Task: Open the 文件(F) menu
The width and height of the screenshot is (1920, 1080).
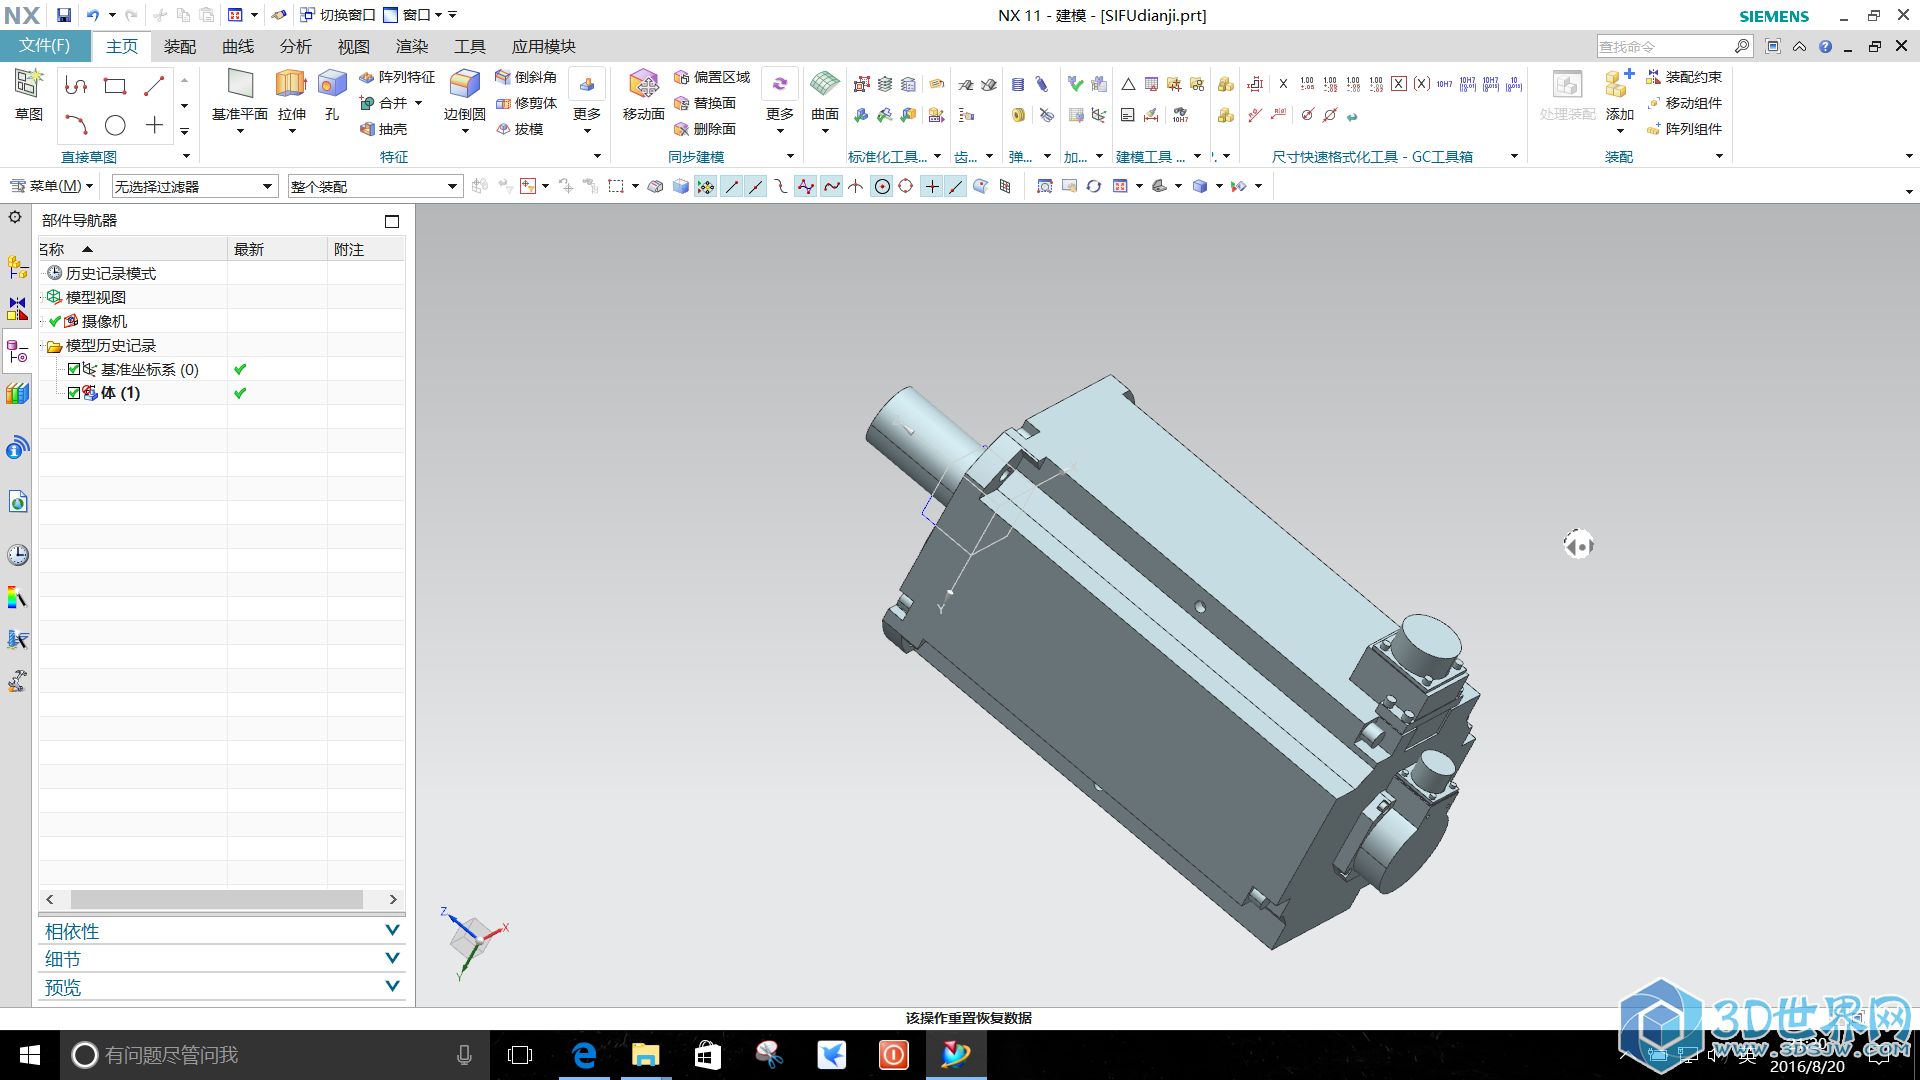Action: pos(45,46)
